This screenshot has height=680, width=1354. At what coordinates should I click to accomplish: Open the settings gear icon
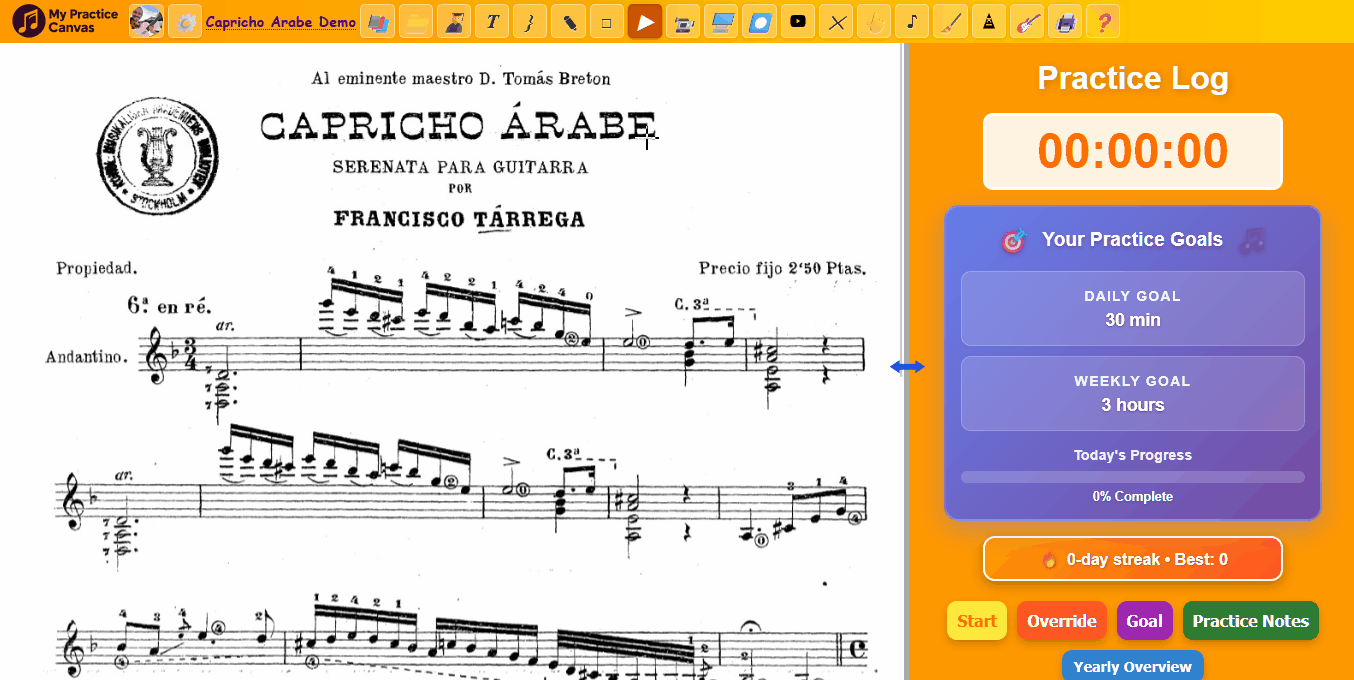[185, 21]
